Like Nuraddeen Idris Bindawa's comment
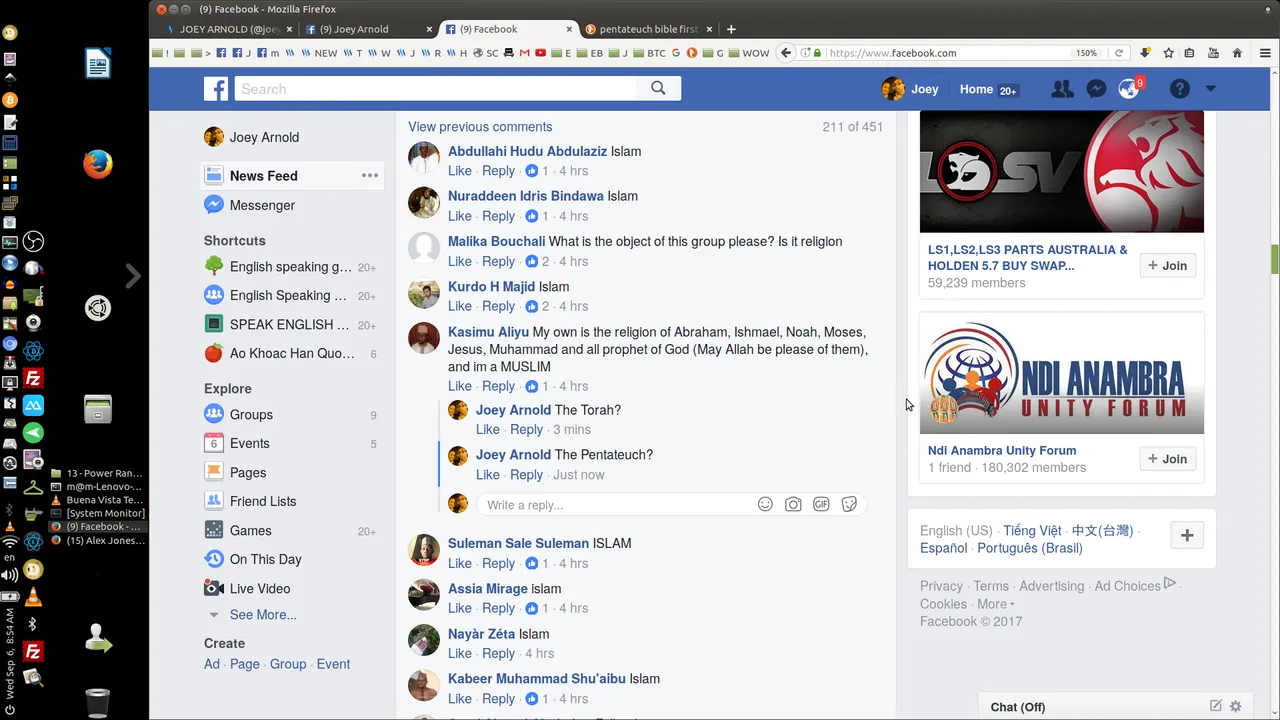 click(460, 216)
